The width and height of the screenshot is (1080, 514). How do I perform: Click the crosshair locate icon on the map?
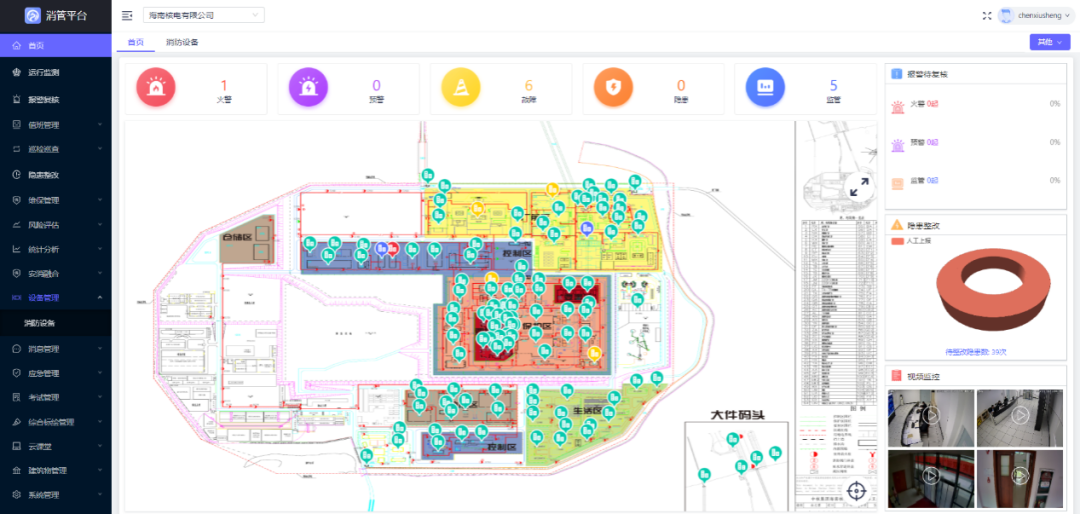(857, 490)
